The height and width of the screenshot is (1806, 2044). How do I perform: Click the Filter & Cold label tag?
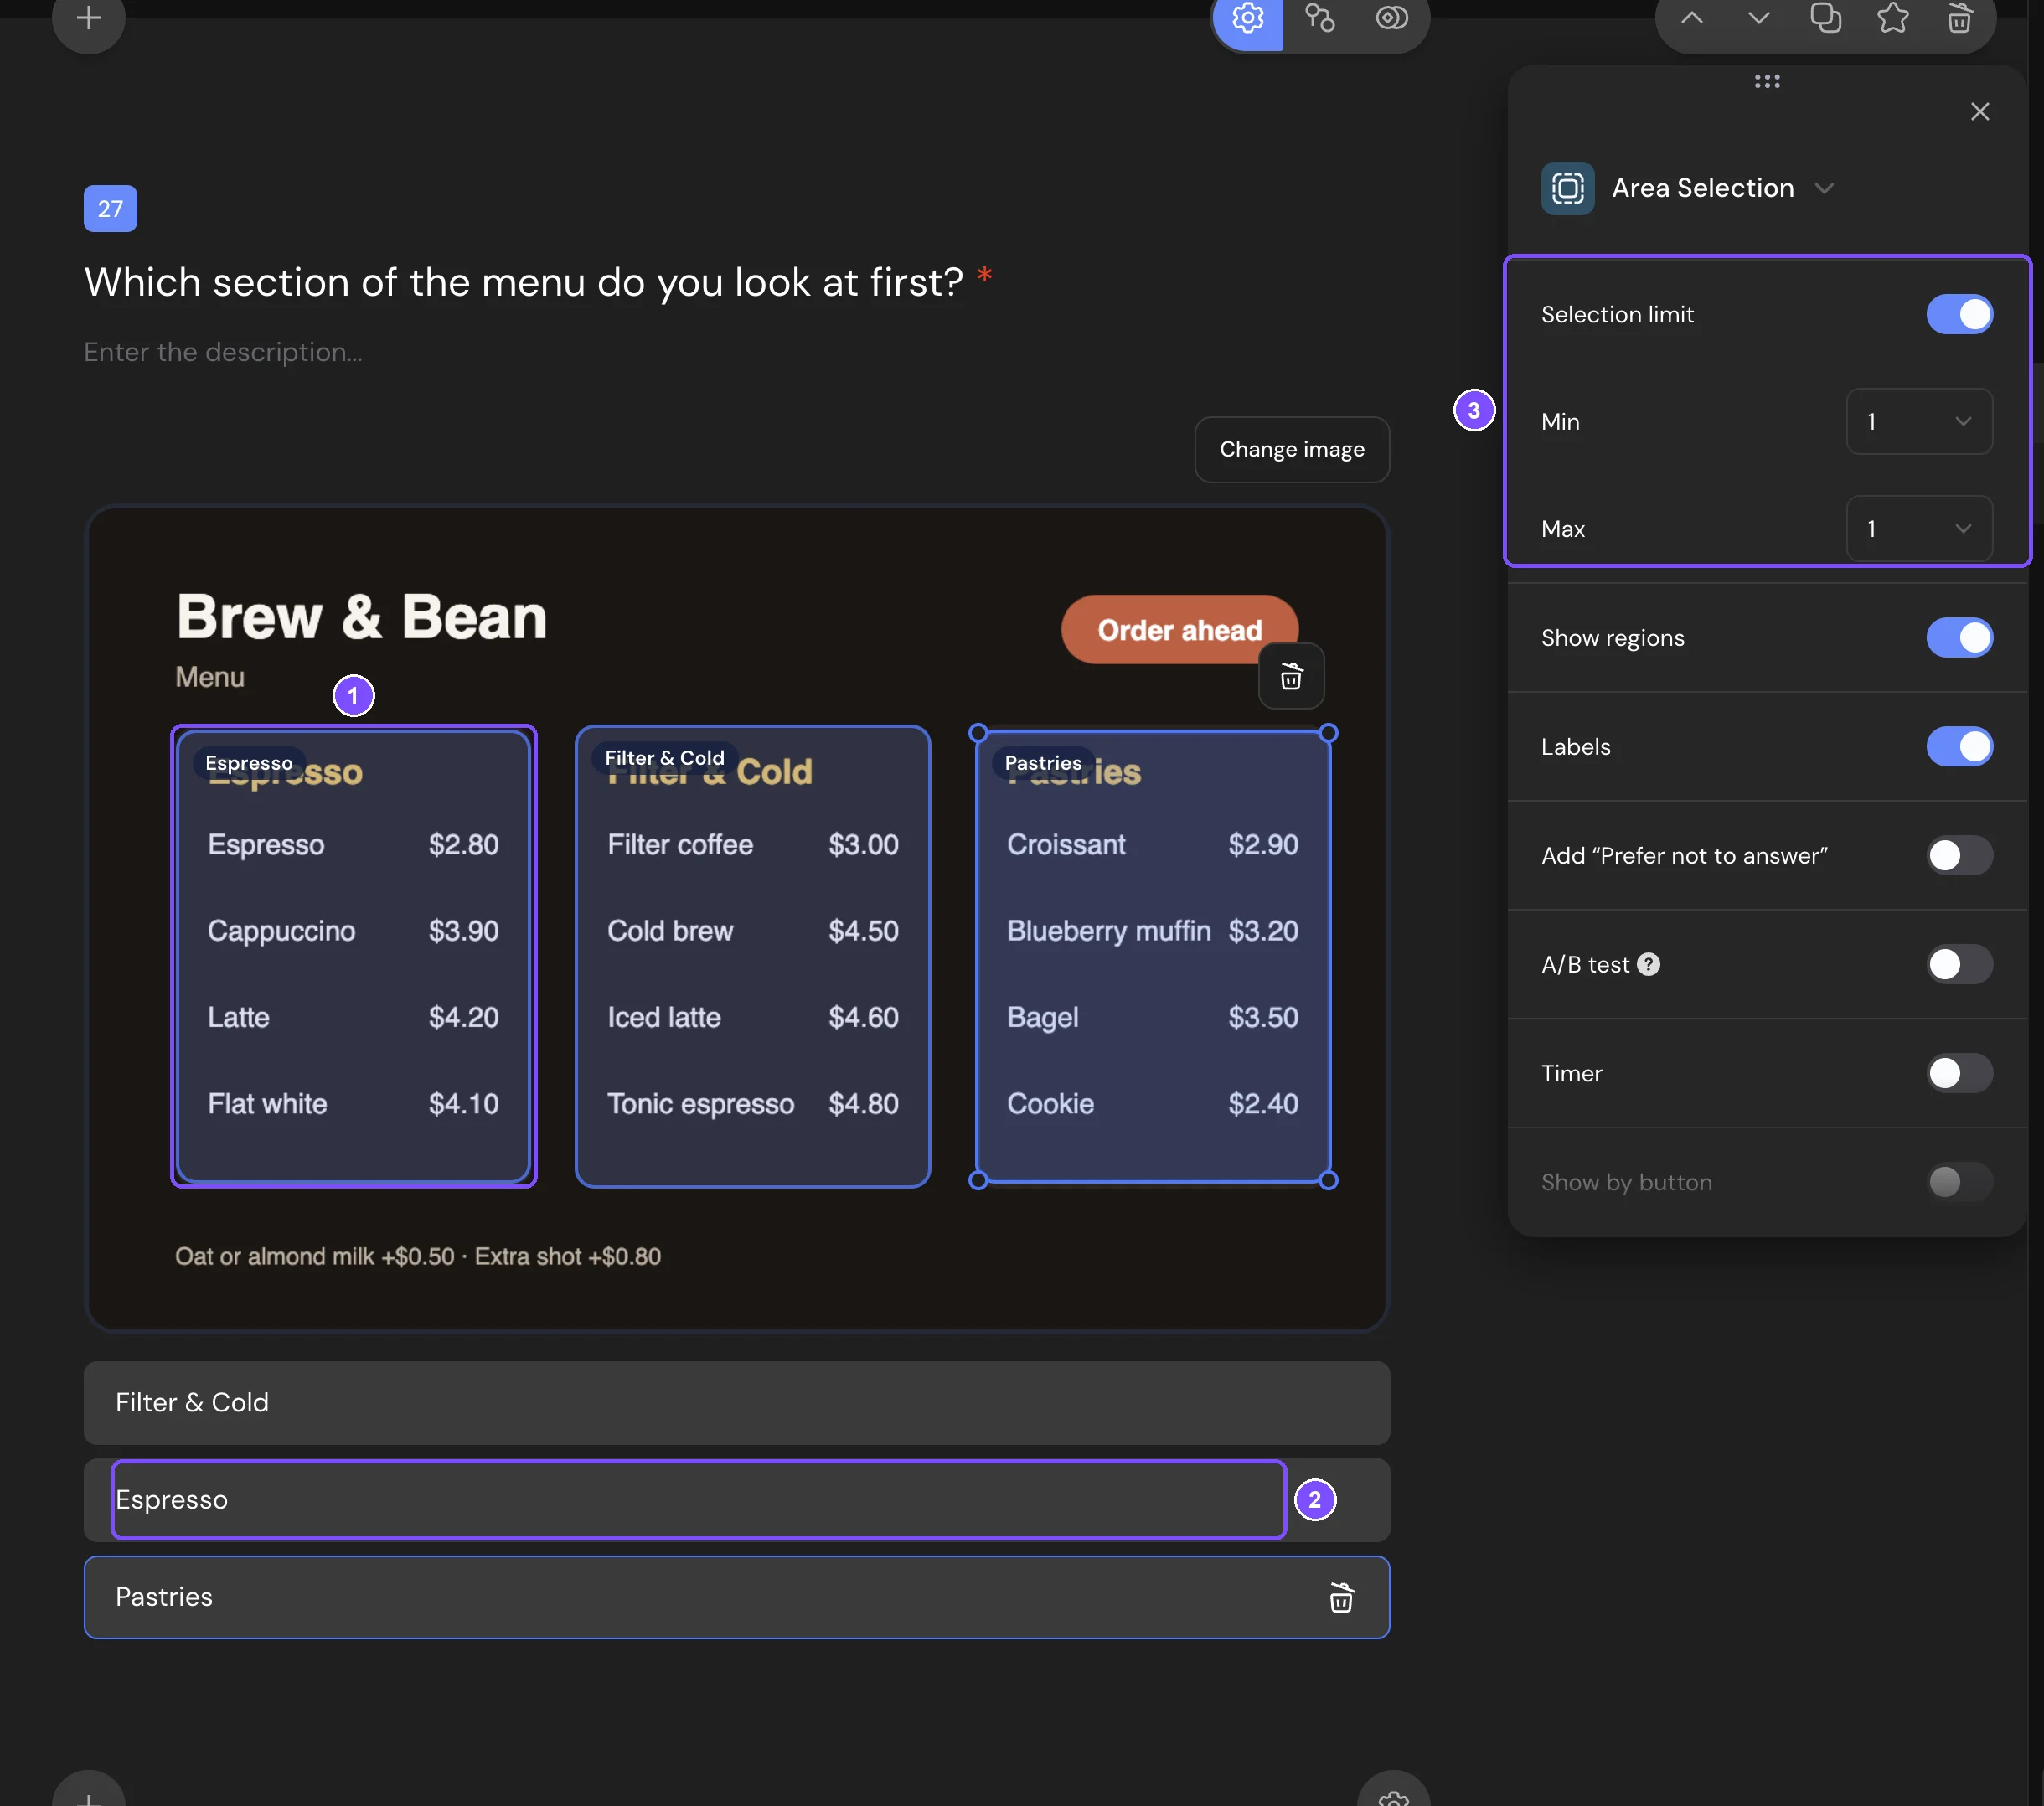coord(664,758)
